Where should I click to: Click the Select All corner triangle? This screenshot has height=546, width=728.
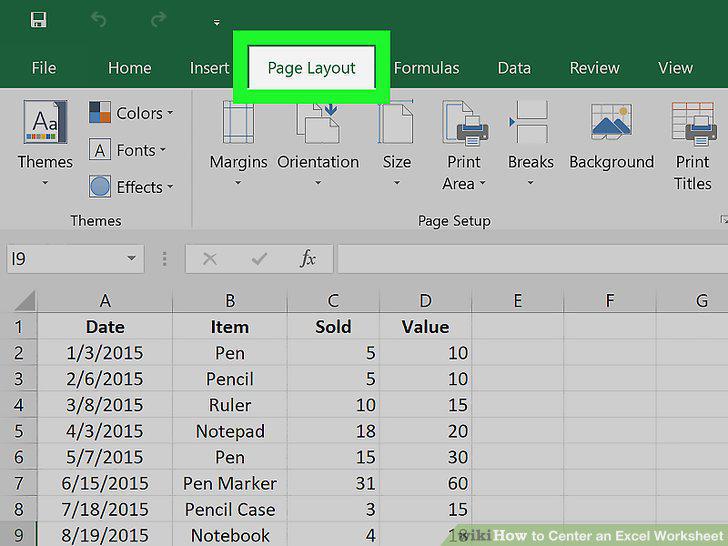click(x=25, y=300)
